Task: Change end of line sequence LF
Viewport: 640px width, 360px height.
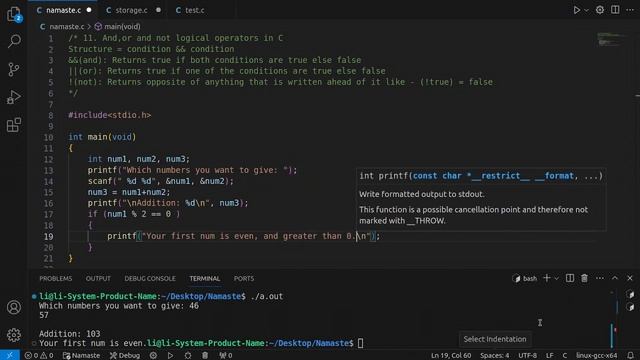Action: 550,356
